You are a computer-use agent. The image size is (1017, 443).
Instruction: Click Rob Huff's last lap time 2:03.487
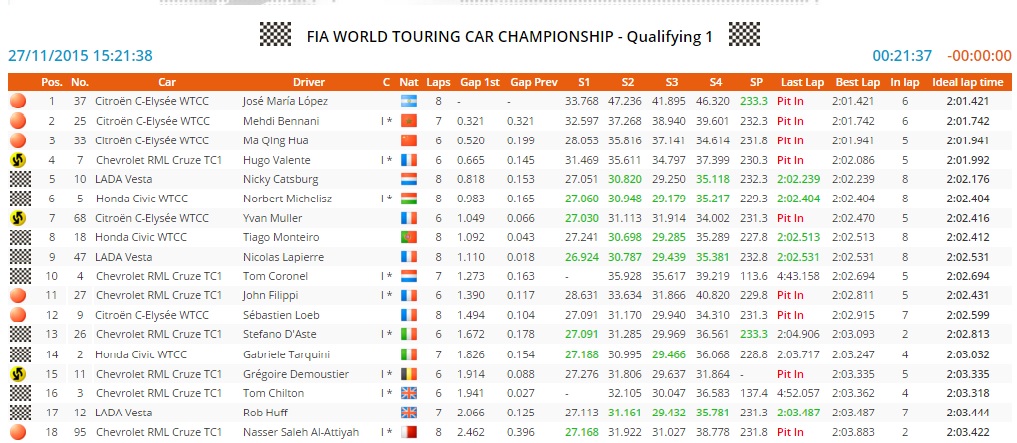(801, 412)
